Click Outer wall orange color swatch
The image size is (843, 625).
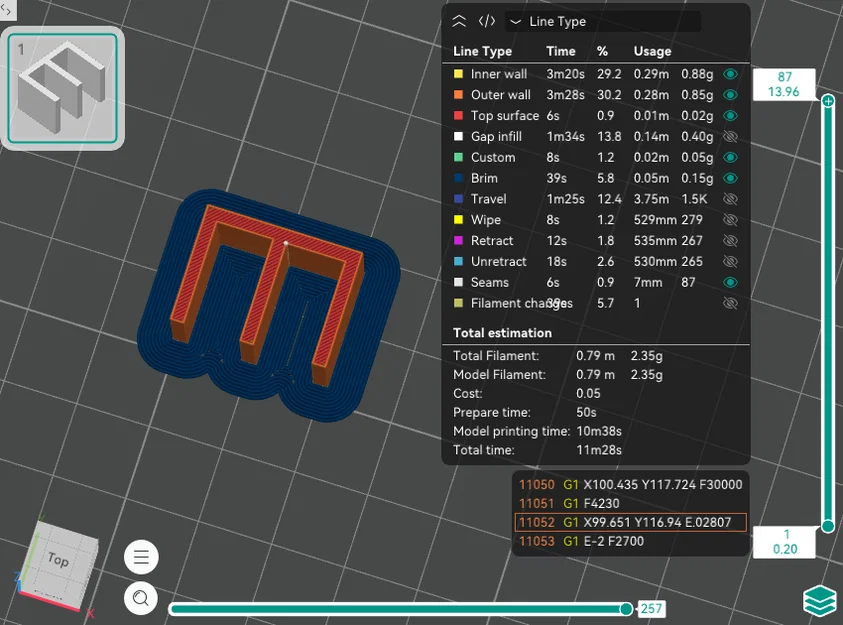(x=458, y=95)
